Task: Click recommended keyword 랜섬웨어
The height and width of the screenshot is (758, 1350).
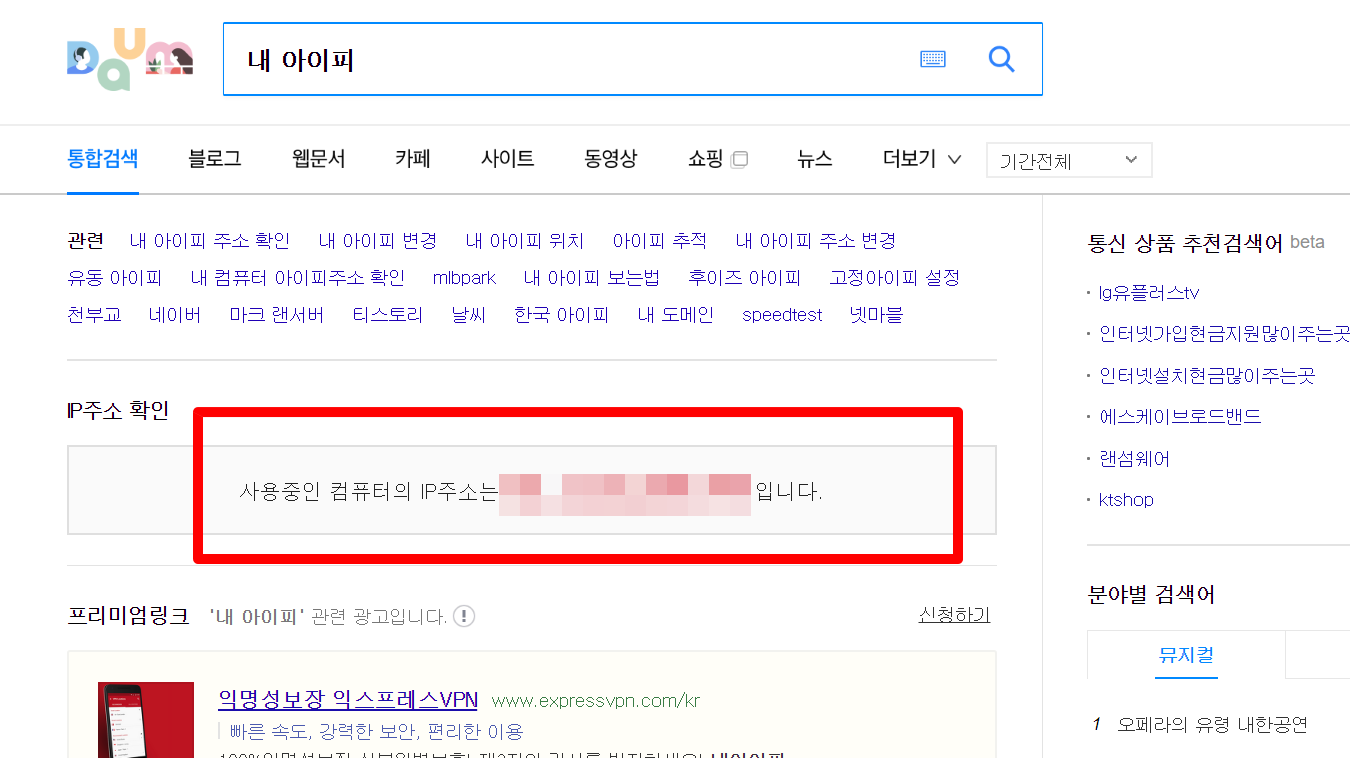Action: point(1134,459)
